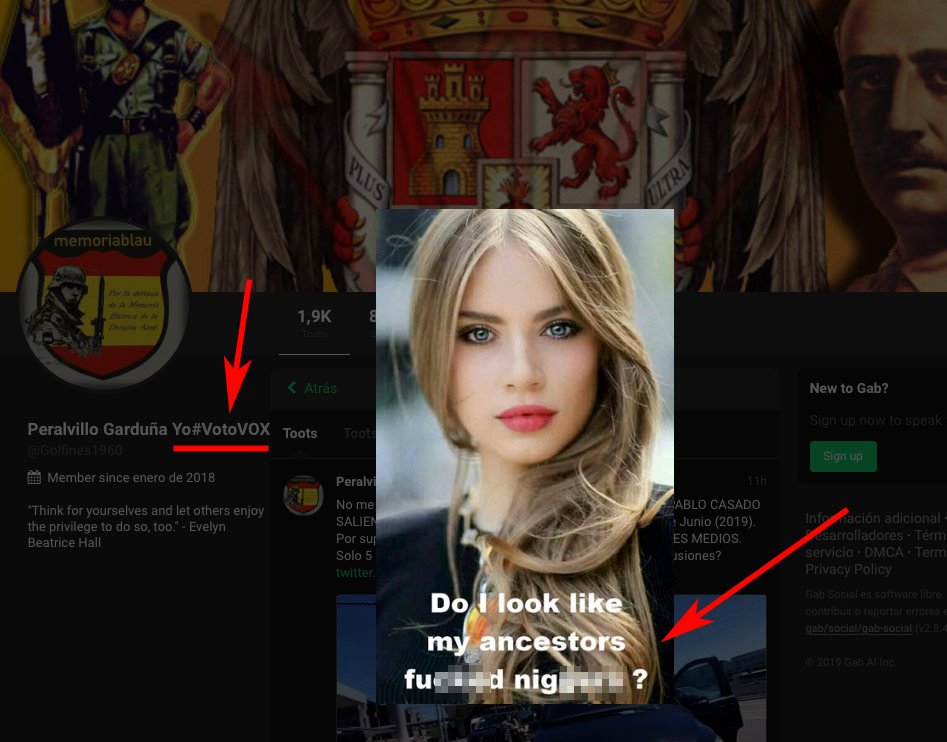The image size is (947, 742).
Task: Open the gab/social/gab-social source link
Action: [x=858, y=628]
